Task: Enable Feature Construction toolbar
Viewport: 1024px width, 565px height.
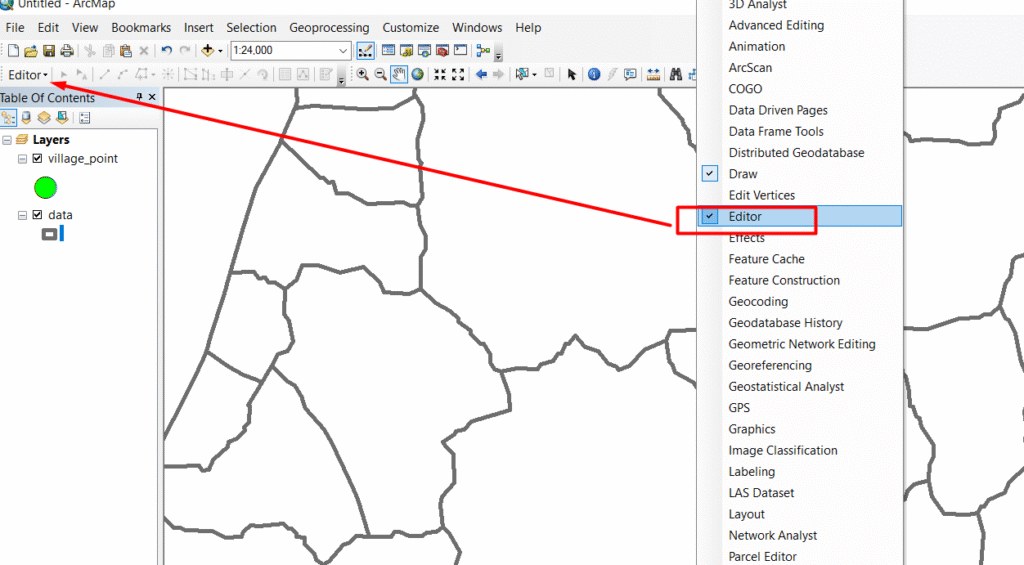Action: point(801,280)
